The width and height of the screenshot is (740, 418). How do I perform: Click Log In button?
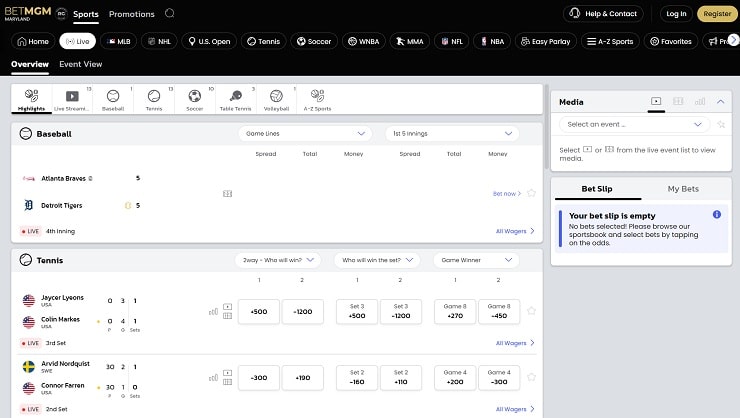(676, 14)
